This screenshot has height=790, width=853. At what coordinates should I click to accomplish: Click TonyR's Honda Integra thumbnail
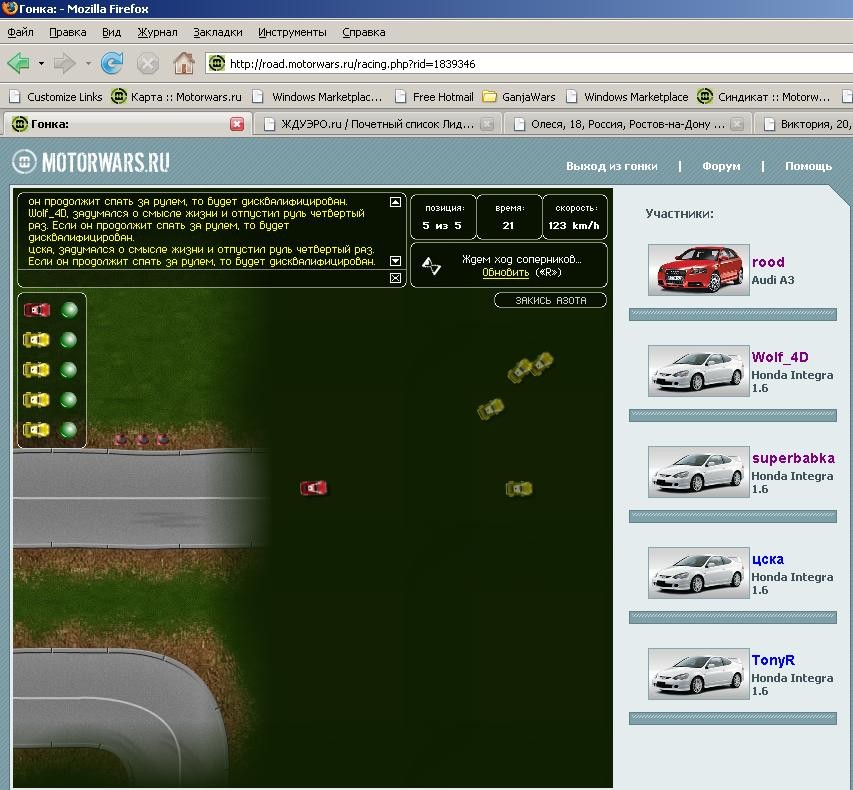pyautogui.click(x=699, y=674)
